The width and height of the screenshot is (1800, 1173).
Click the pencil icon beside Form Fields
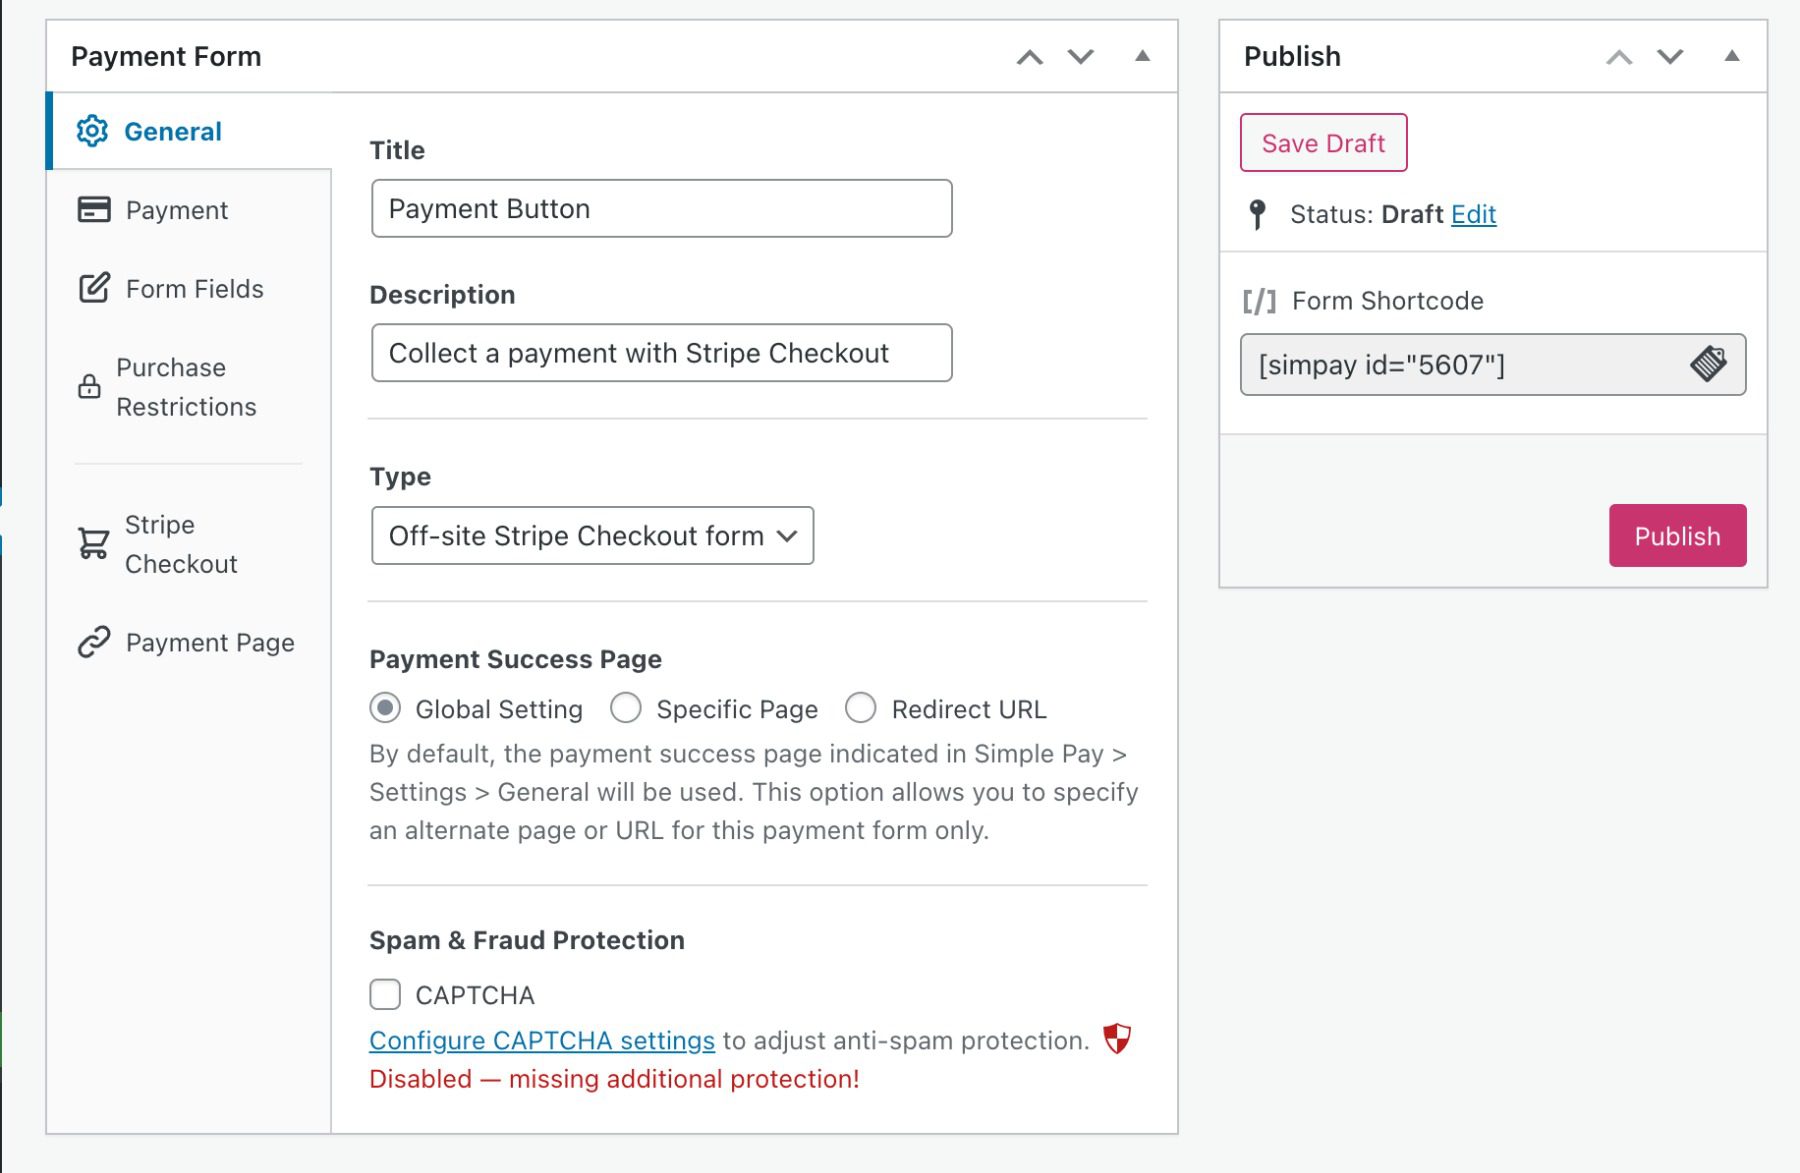click(91, 287)
